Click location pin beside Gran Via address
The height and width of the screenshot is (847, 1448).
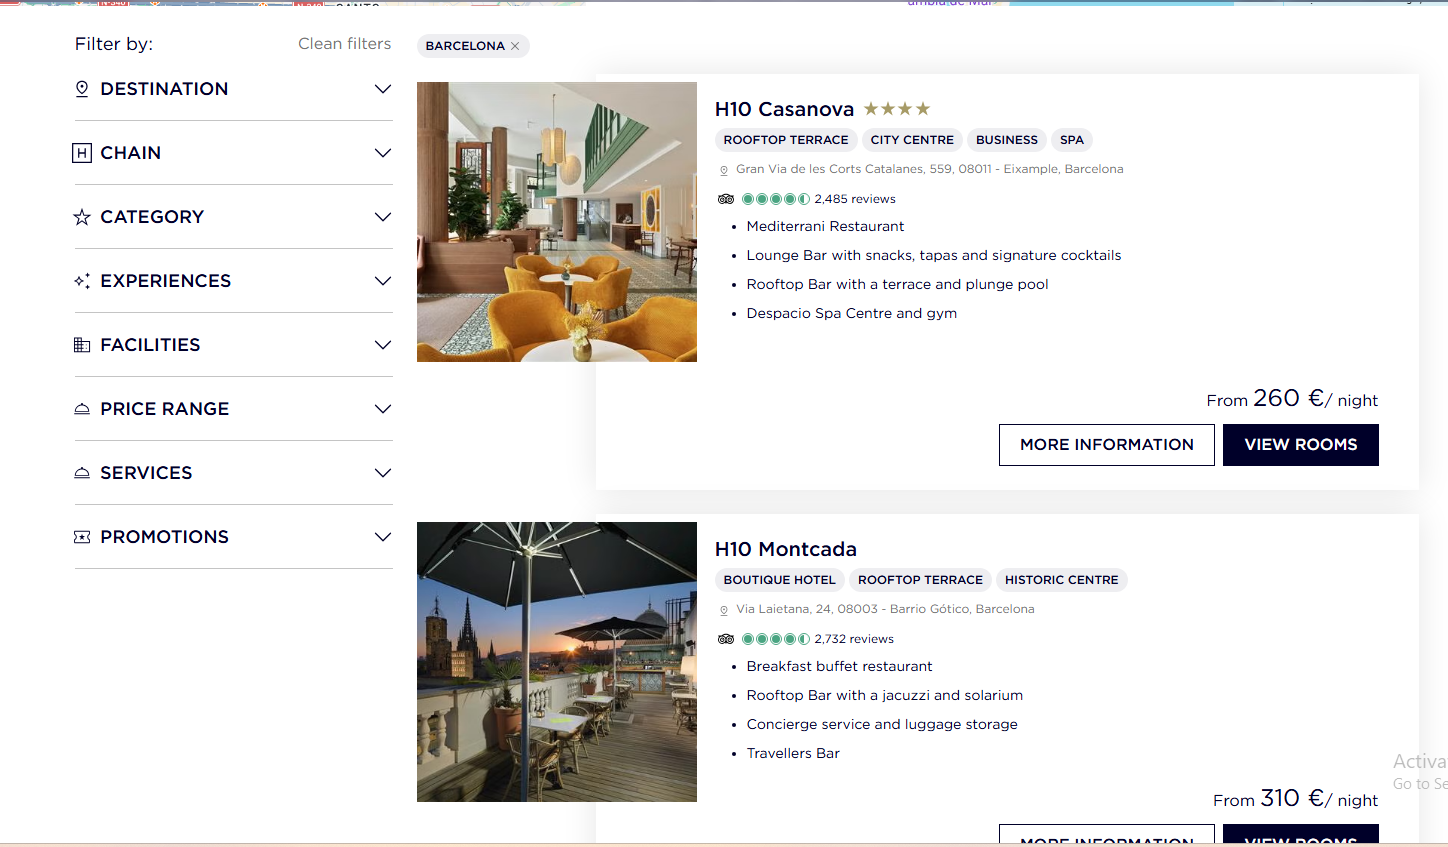click(x=724, y=170)
